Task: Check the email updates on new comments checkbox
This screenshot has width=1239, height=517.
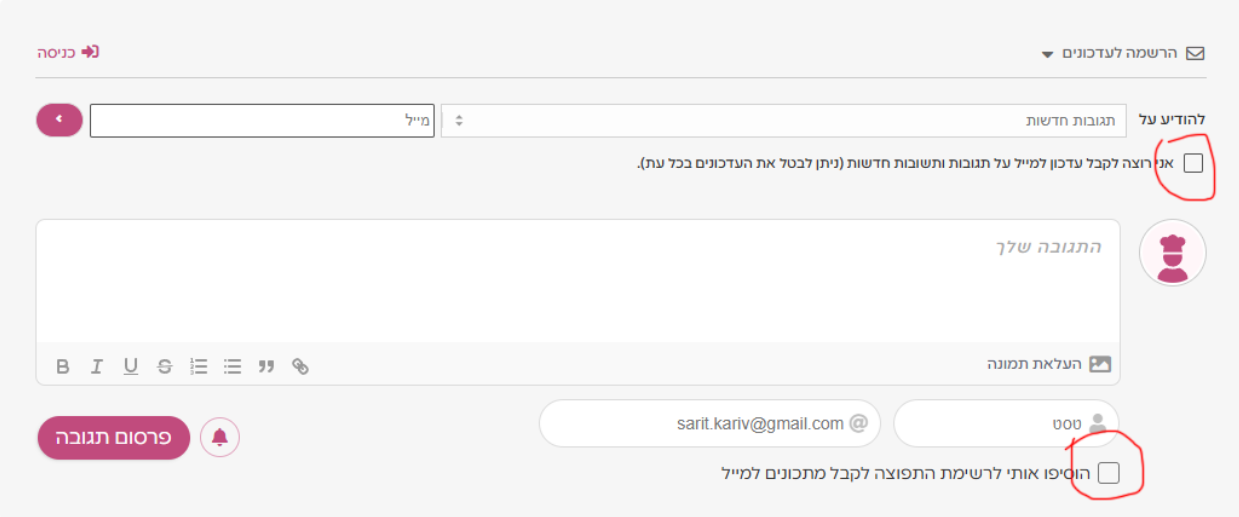Action: 1193,163
